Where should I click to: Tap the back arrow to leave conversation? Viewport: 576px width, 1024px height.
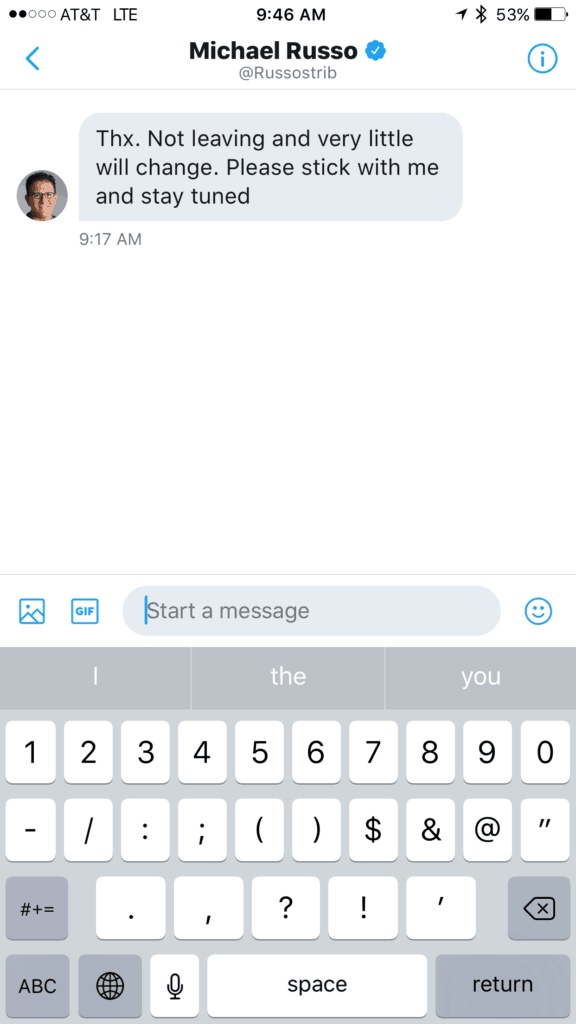(x=32, y=59)
